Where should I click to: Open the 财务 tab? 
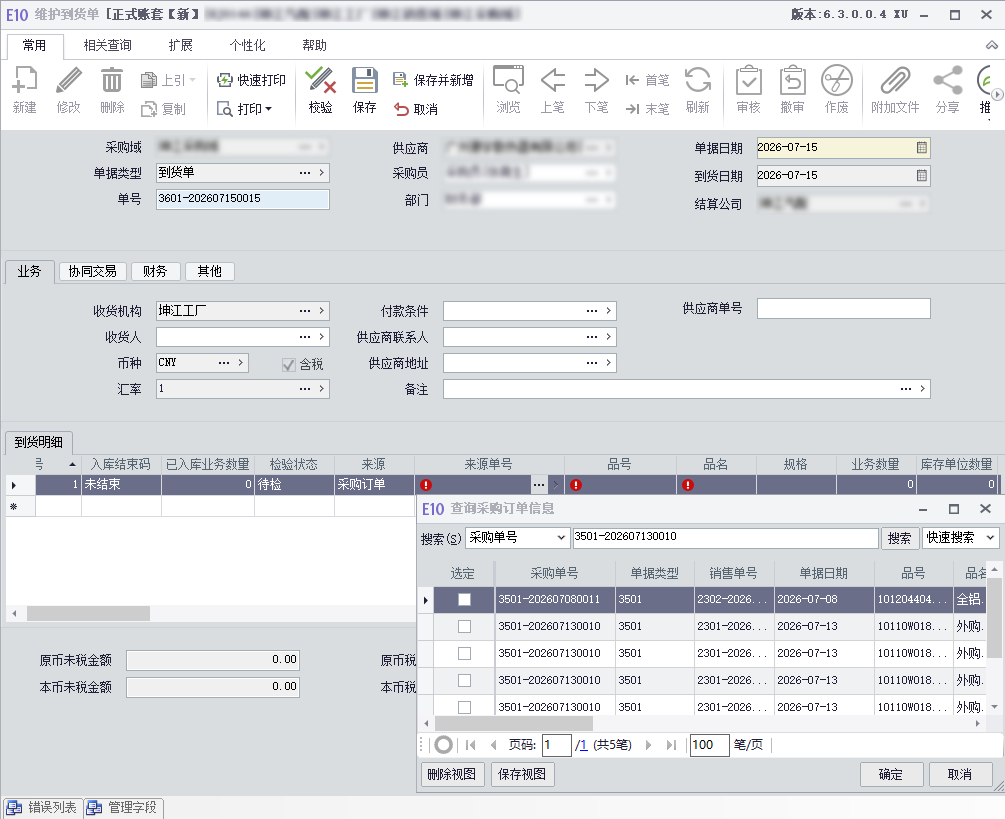click(x=155, y=272)
